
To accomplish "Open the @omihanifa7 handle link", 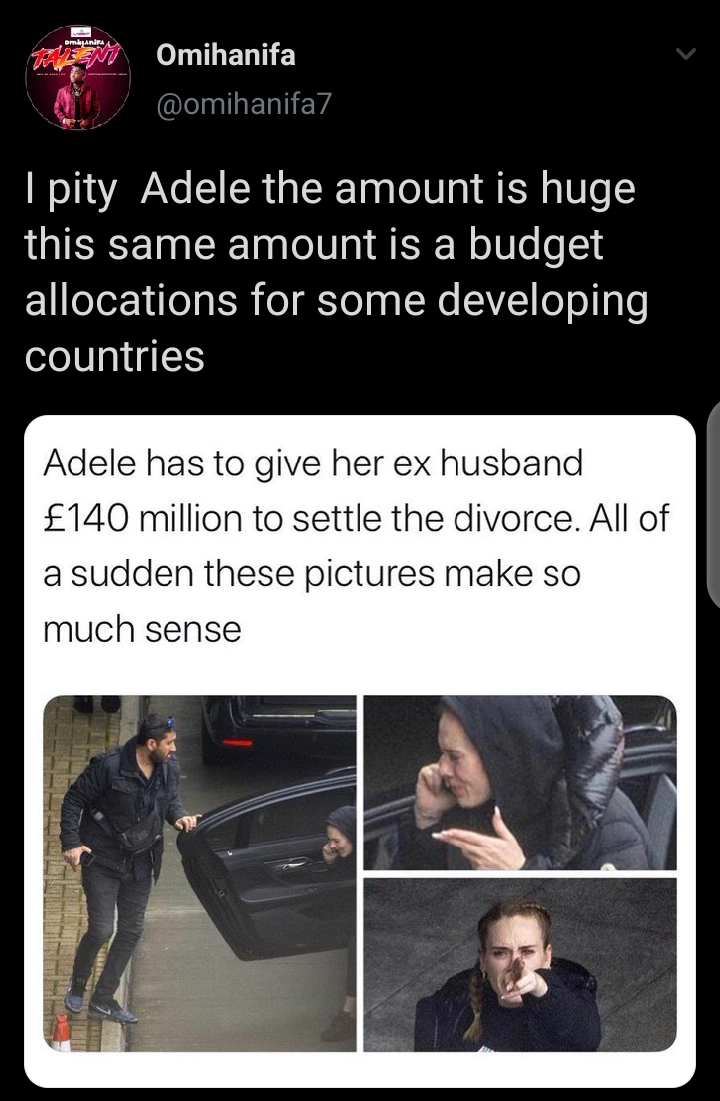I will click(x=244, y=104).
